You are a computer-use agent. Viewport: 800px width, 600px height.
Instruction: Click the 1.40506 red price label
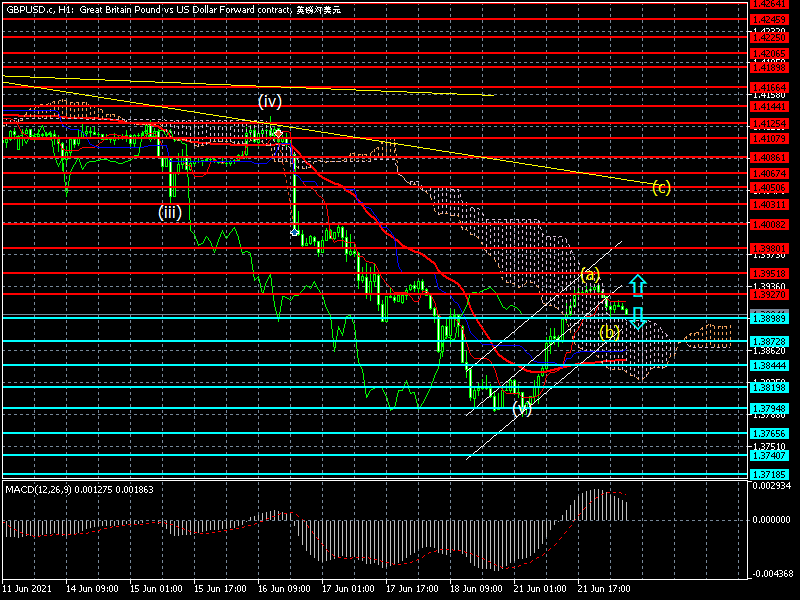coord(769,188)
